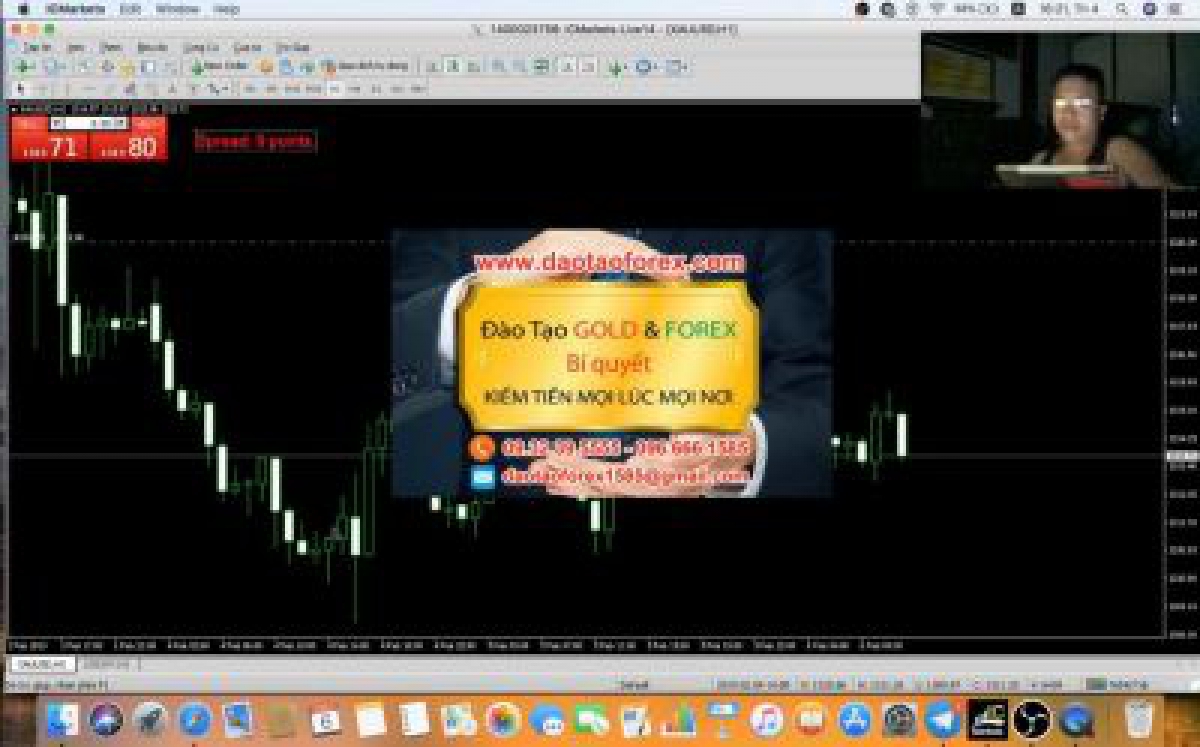Toggle chart shift
The height and width of the screenshot is (747, 1200).
[589, 67]
